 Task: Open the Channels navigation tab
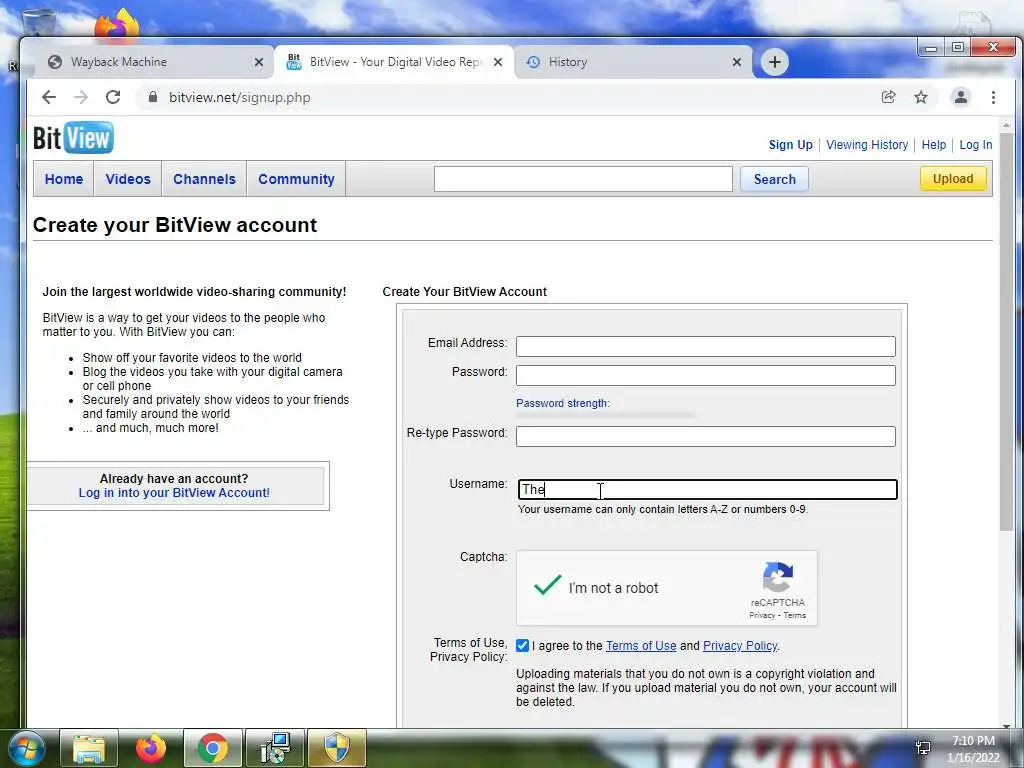pos(204,179)
